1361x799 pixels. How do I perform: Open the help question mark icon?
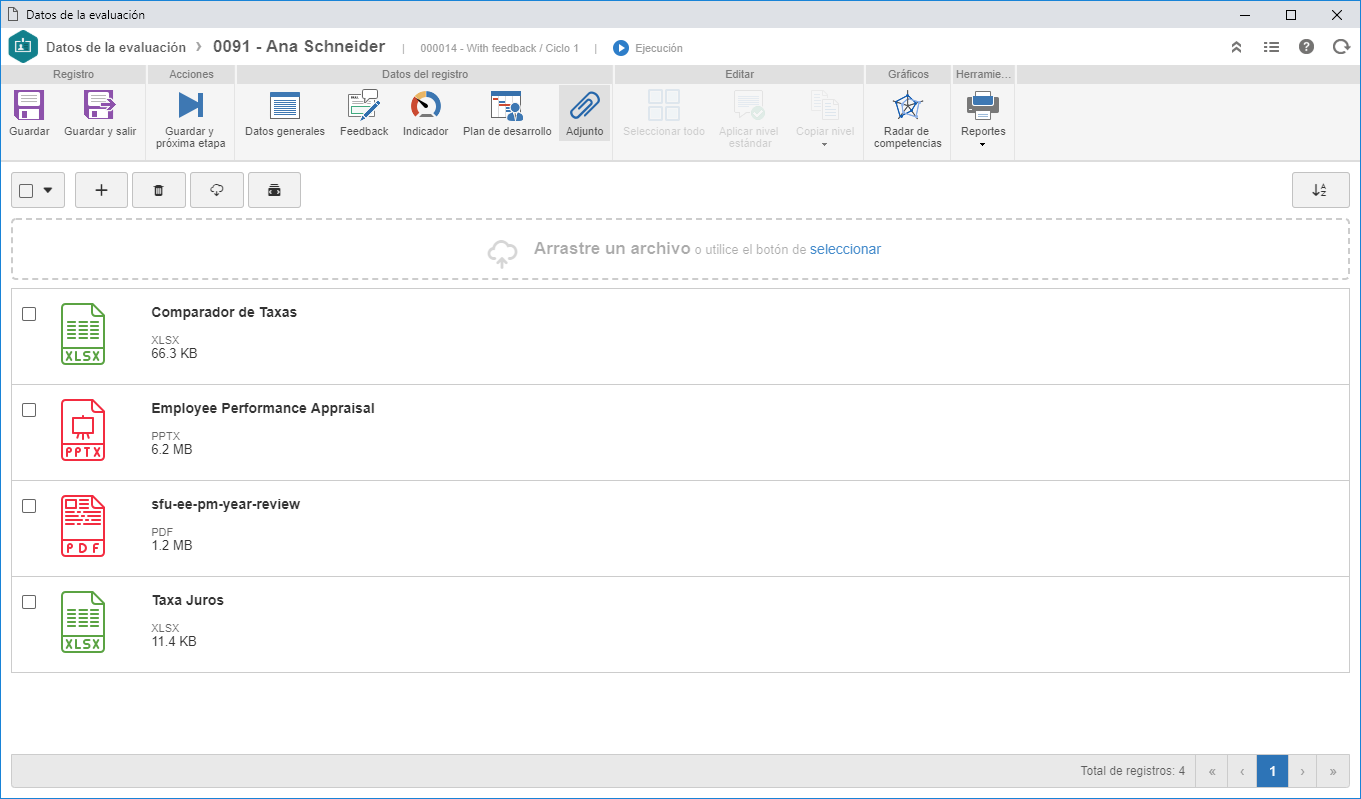(1306, 47)
